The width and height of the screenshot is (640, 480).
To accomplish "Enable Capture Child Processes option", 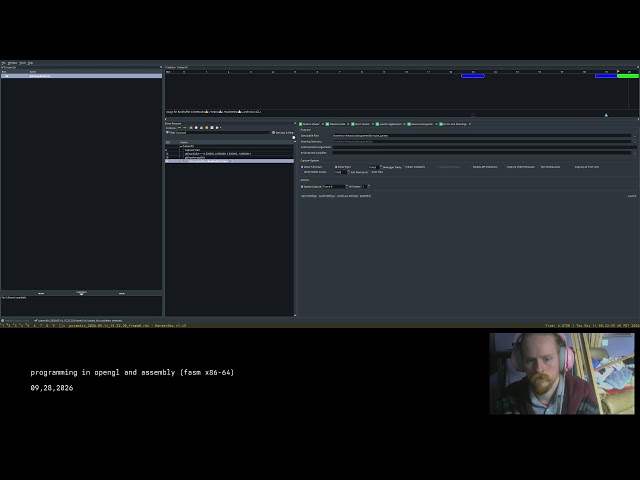I will [x=520, y=167].
